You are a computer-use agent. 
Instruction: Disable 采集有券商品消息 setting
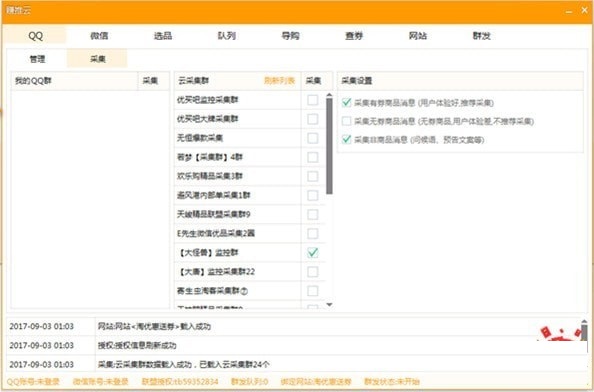click(x=346, y=103)
